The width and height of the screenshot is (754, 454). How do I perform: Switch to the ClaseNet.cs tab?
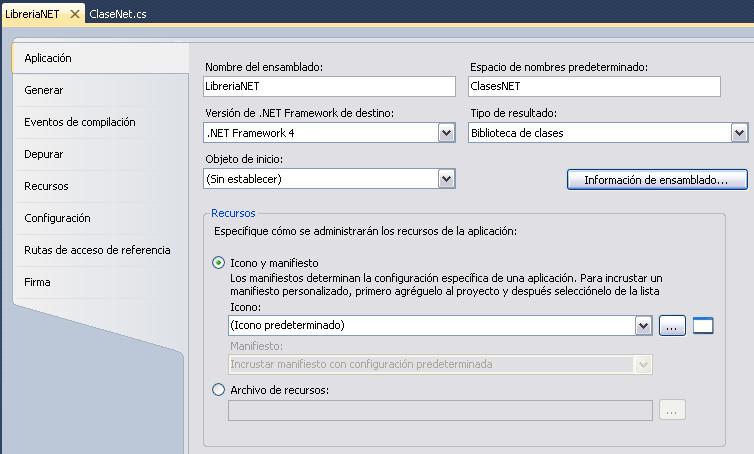click(x=118, y=14)
